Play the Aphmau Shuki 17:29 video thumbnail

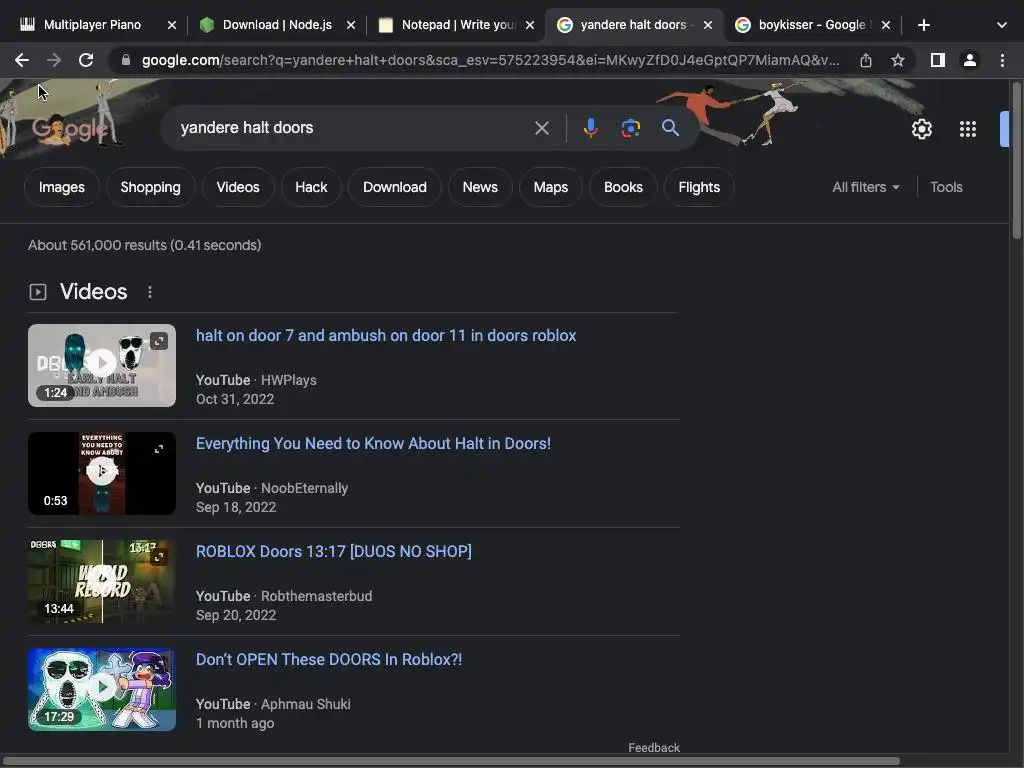coord(102,689)
